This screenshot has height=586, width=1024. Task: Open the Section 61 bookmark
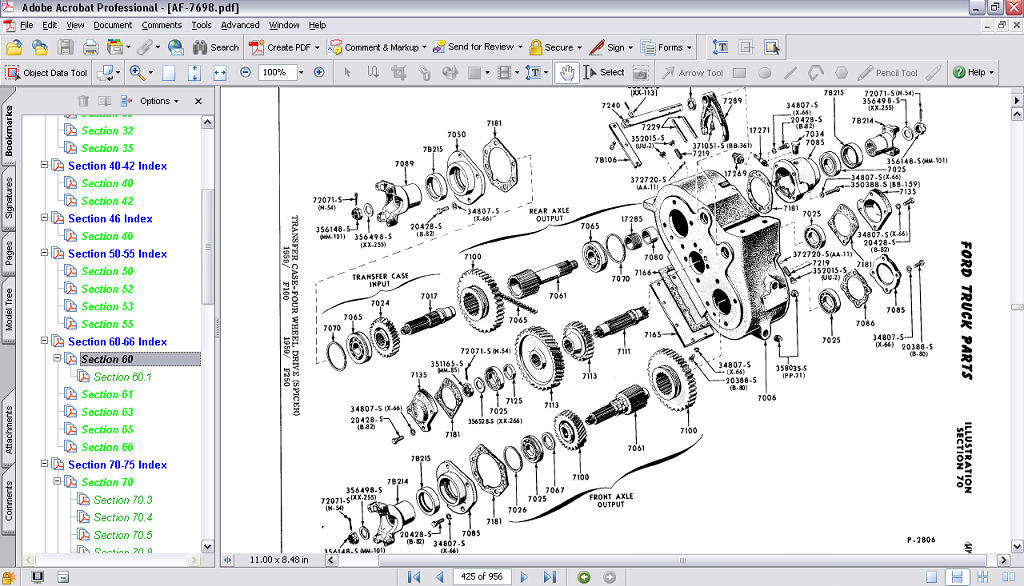107,394
